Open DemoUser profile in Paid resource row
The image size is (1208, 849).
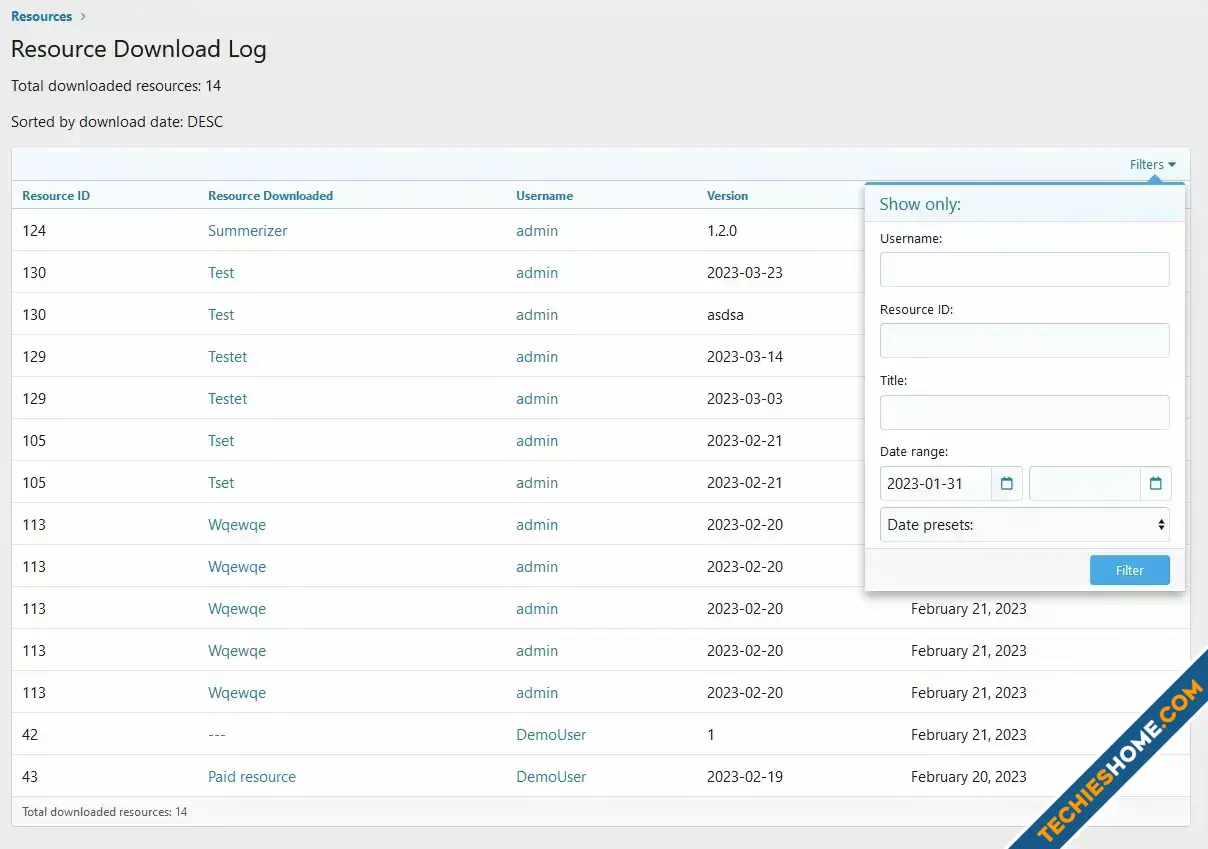(x=551, y=777)
